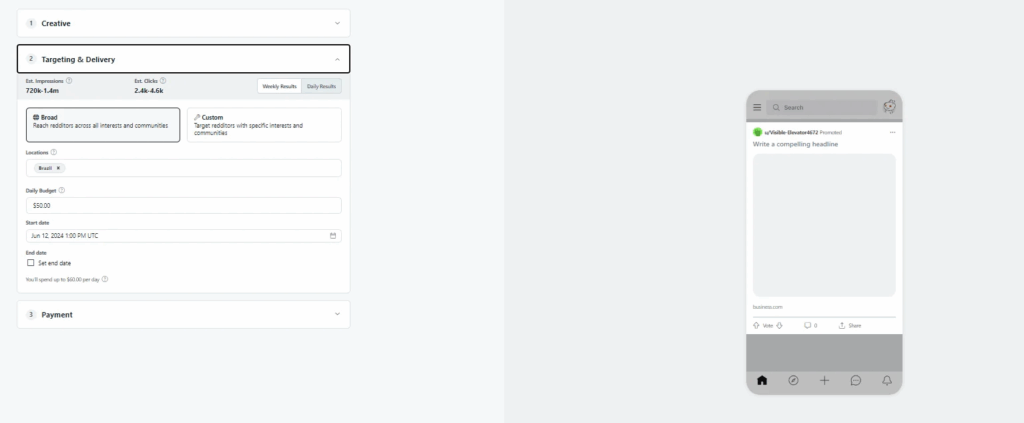The image size is (1024, 423).
Task: Switch to the Daily Results tab
Action: pyautogui.click(x=321, y=86)
